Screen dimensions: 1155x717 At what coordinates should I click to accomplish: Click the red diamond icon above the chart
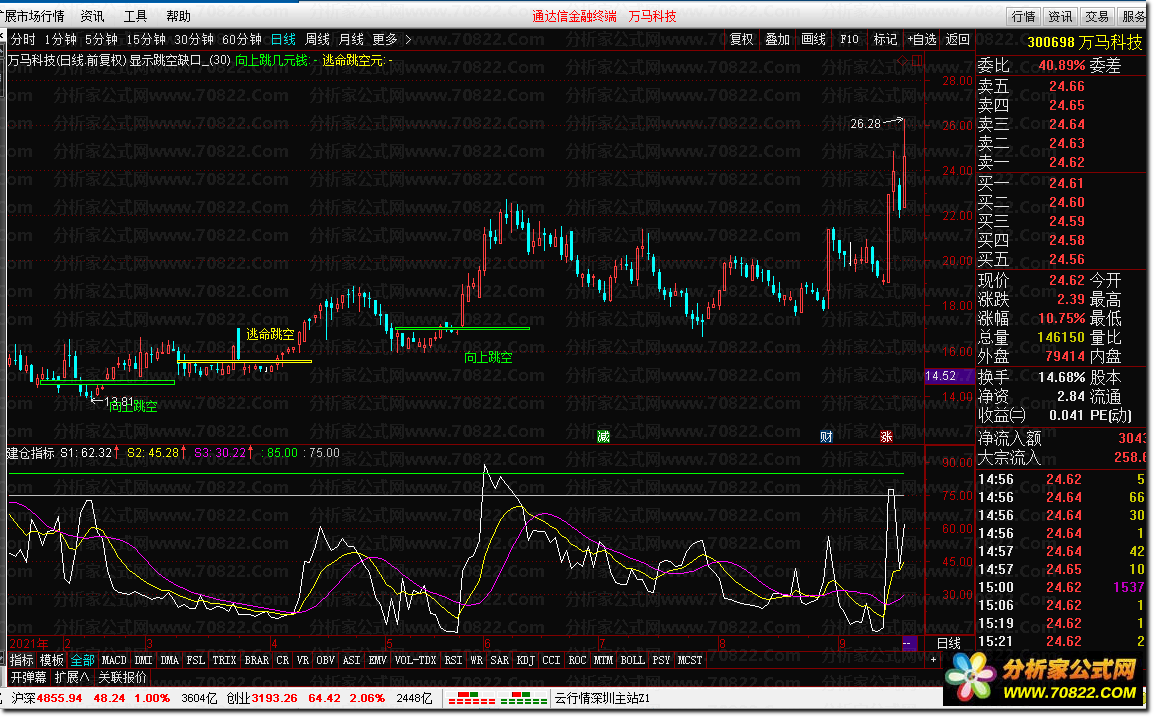pyautogui.click(x=903, y=60)
